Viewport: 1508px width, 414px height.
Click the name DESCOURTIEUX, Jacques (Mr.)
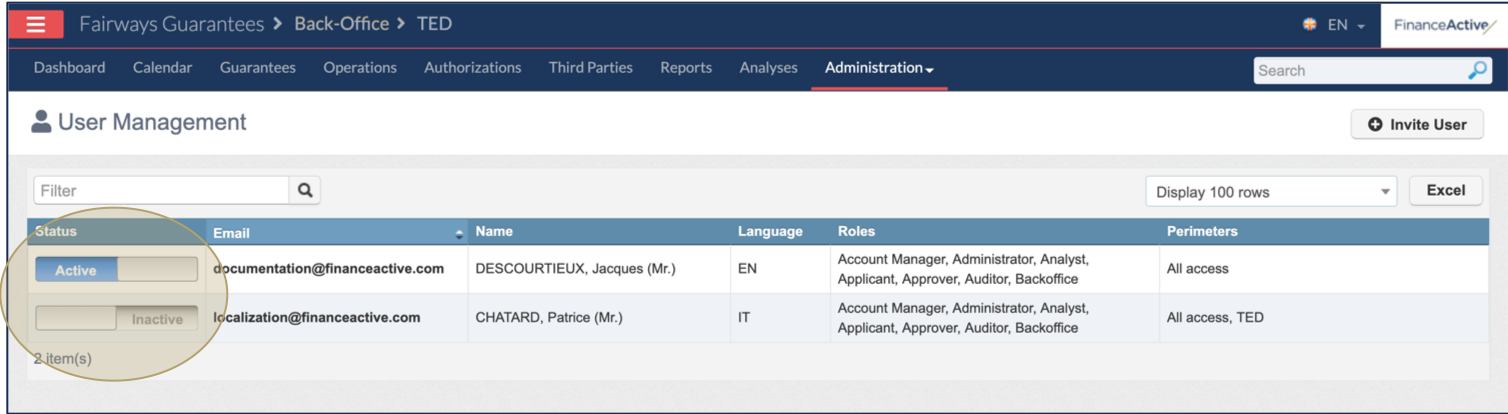pyautogui.click(x=575, y=269)
